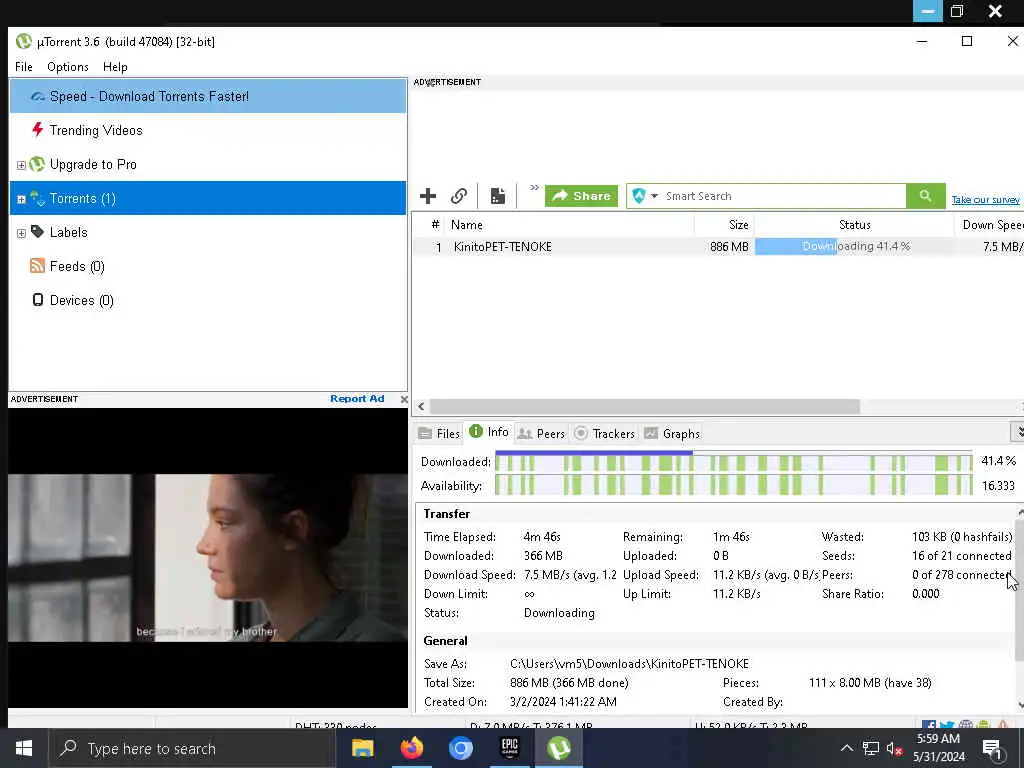Open the Help menu
The height and width of the screenshot is (768, 1024).
point(115,67)
